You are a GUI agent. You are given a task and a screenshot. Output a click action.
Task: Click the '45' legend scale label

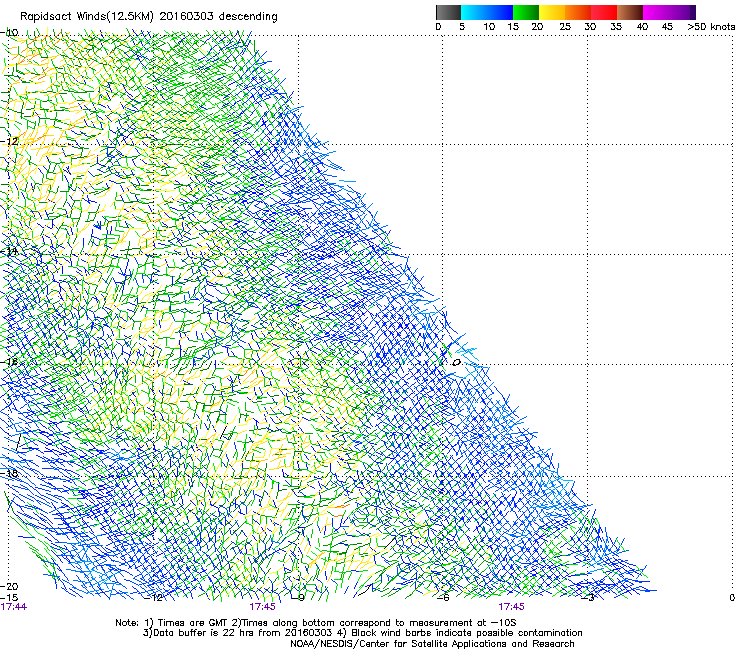click(x=667, y=26)
